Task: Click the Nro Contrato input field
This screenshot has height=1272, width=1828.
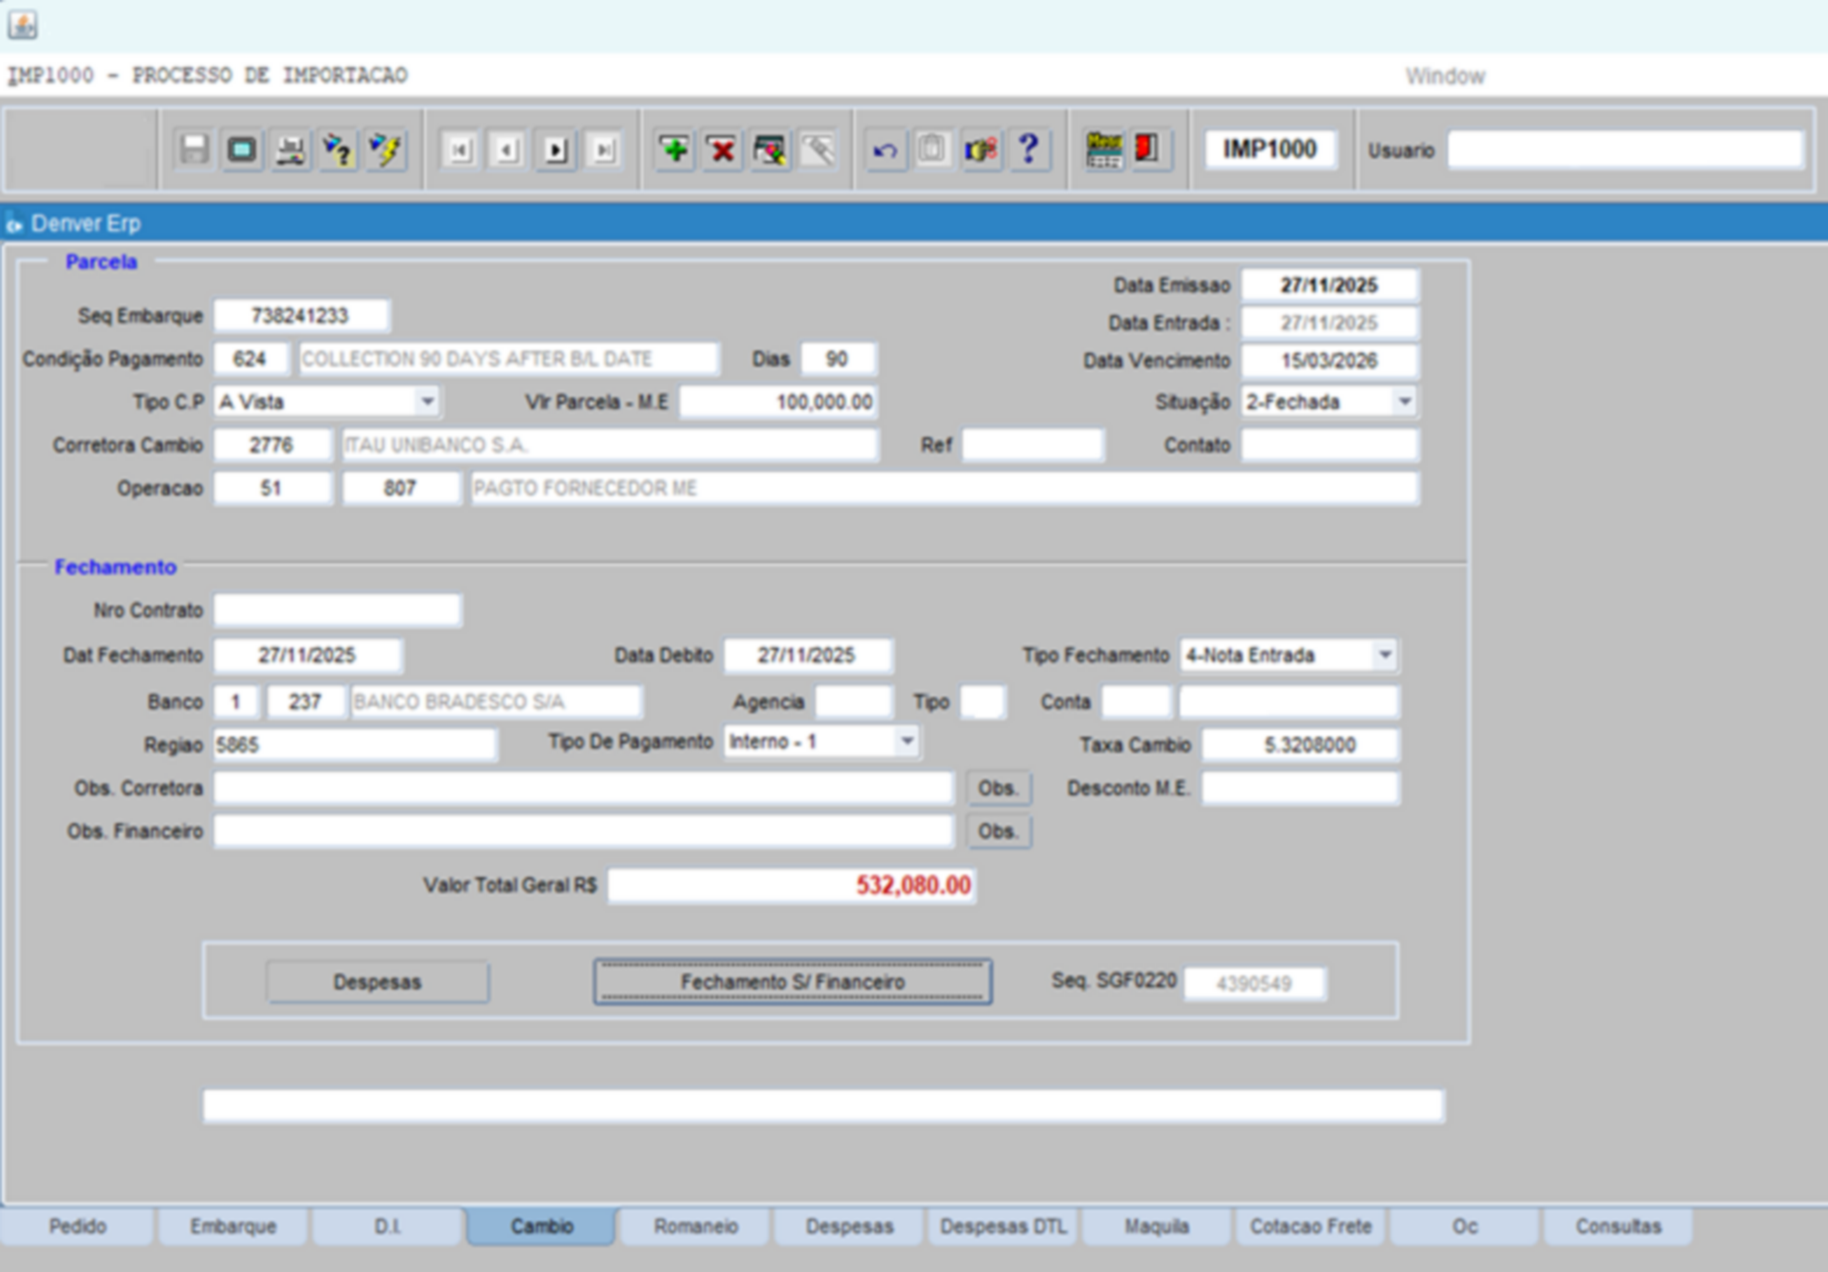Action: 337,610
